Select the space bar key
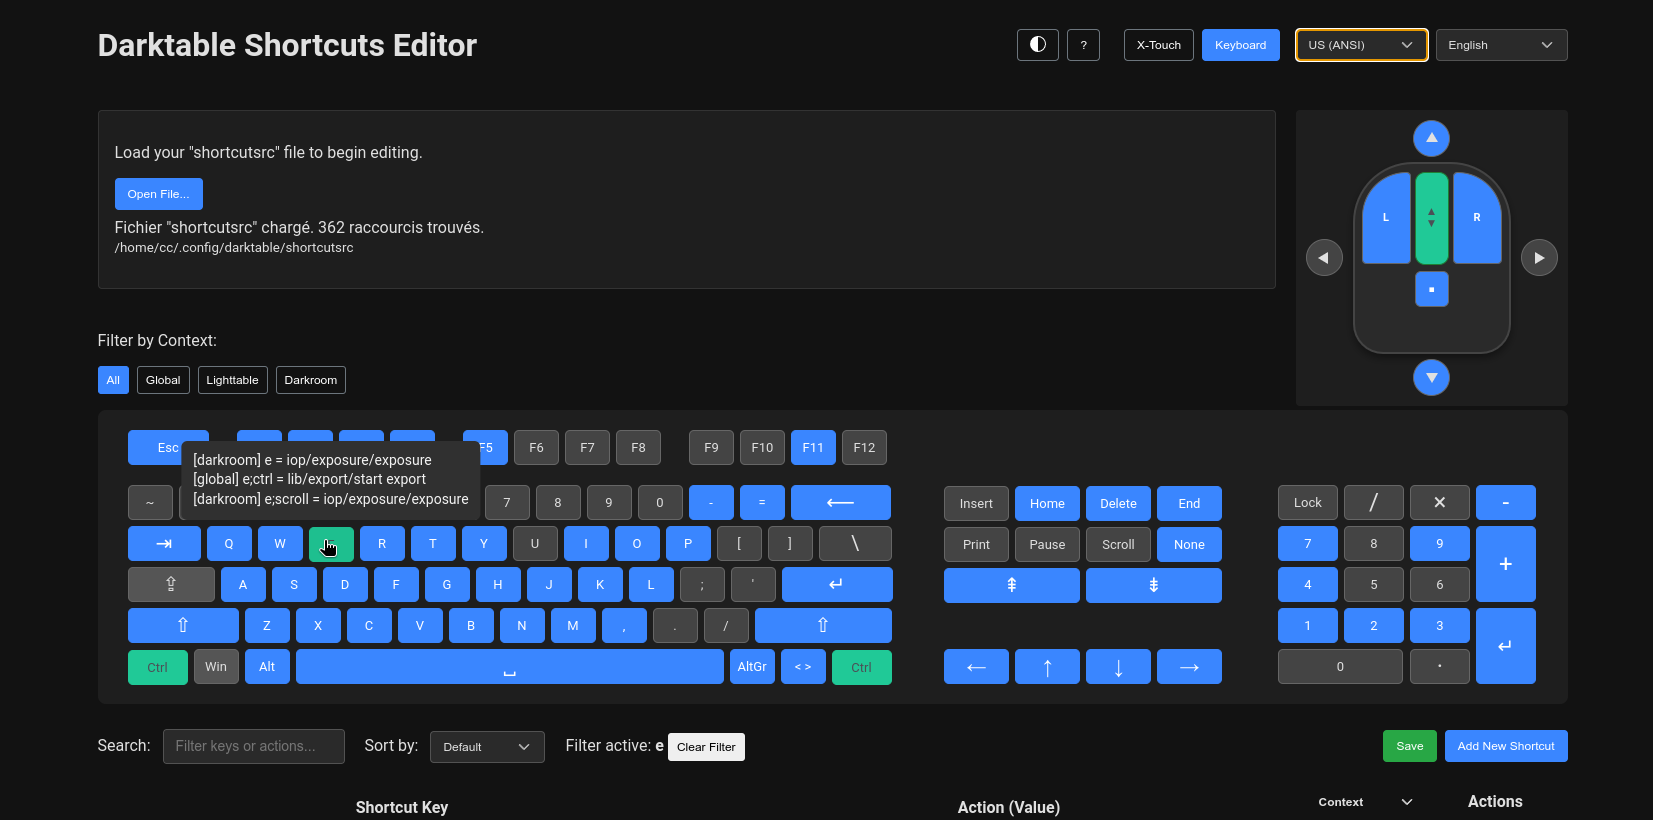Viewport: 1653px width, 820px height. click(509, 667)
